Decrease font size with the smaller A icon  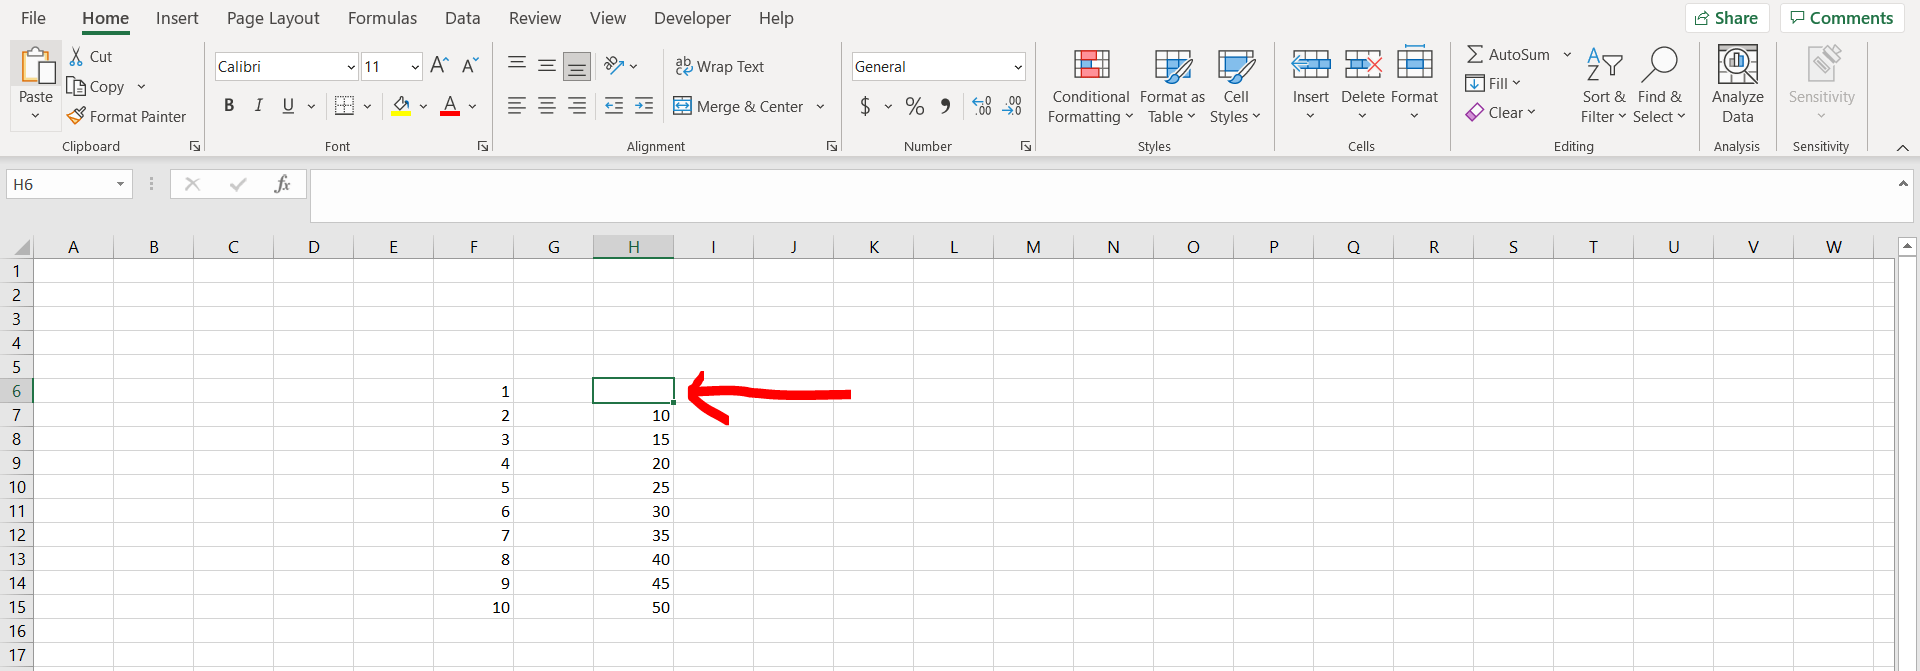coord(470,66)
